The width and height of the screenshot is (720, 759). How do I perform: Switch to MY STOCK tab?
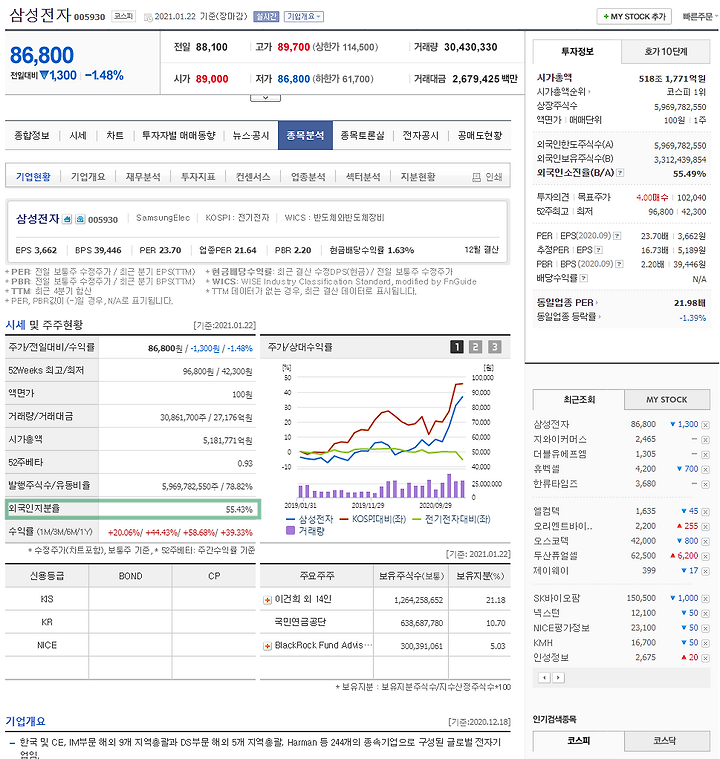667,400
